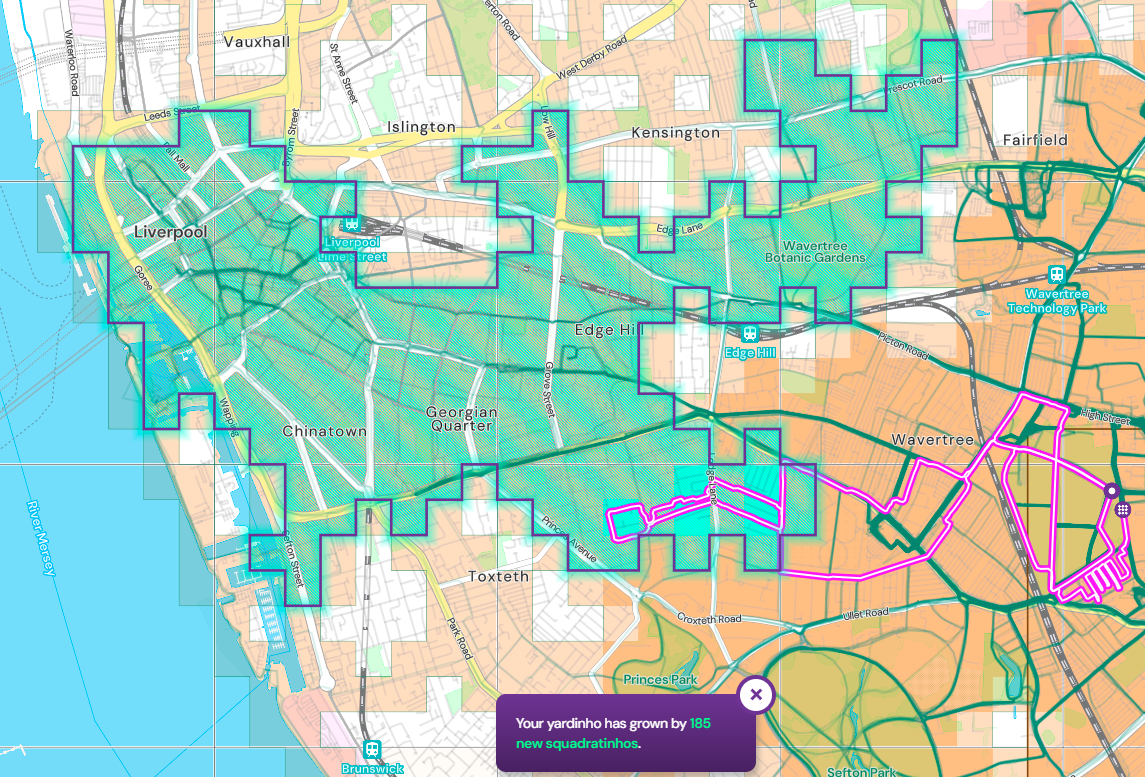Click the Liverpool Lime Street station icon
The image size is (1145, 777).
pyautogui.click(x=351, y=226)
